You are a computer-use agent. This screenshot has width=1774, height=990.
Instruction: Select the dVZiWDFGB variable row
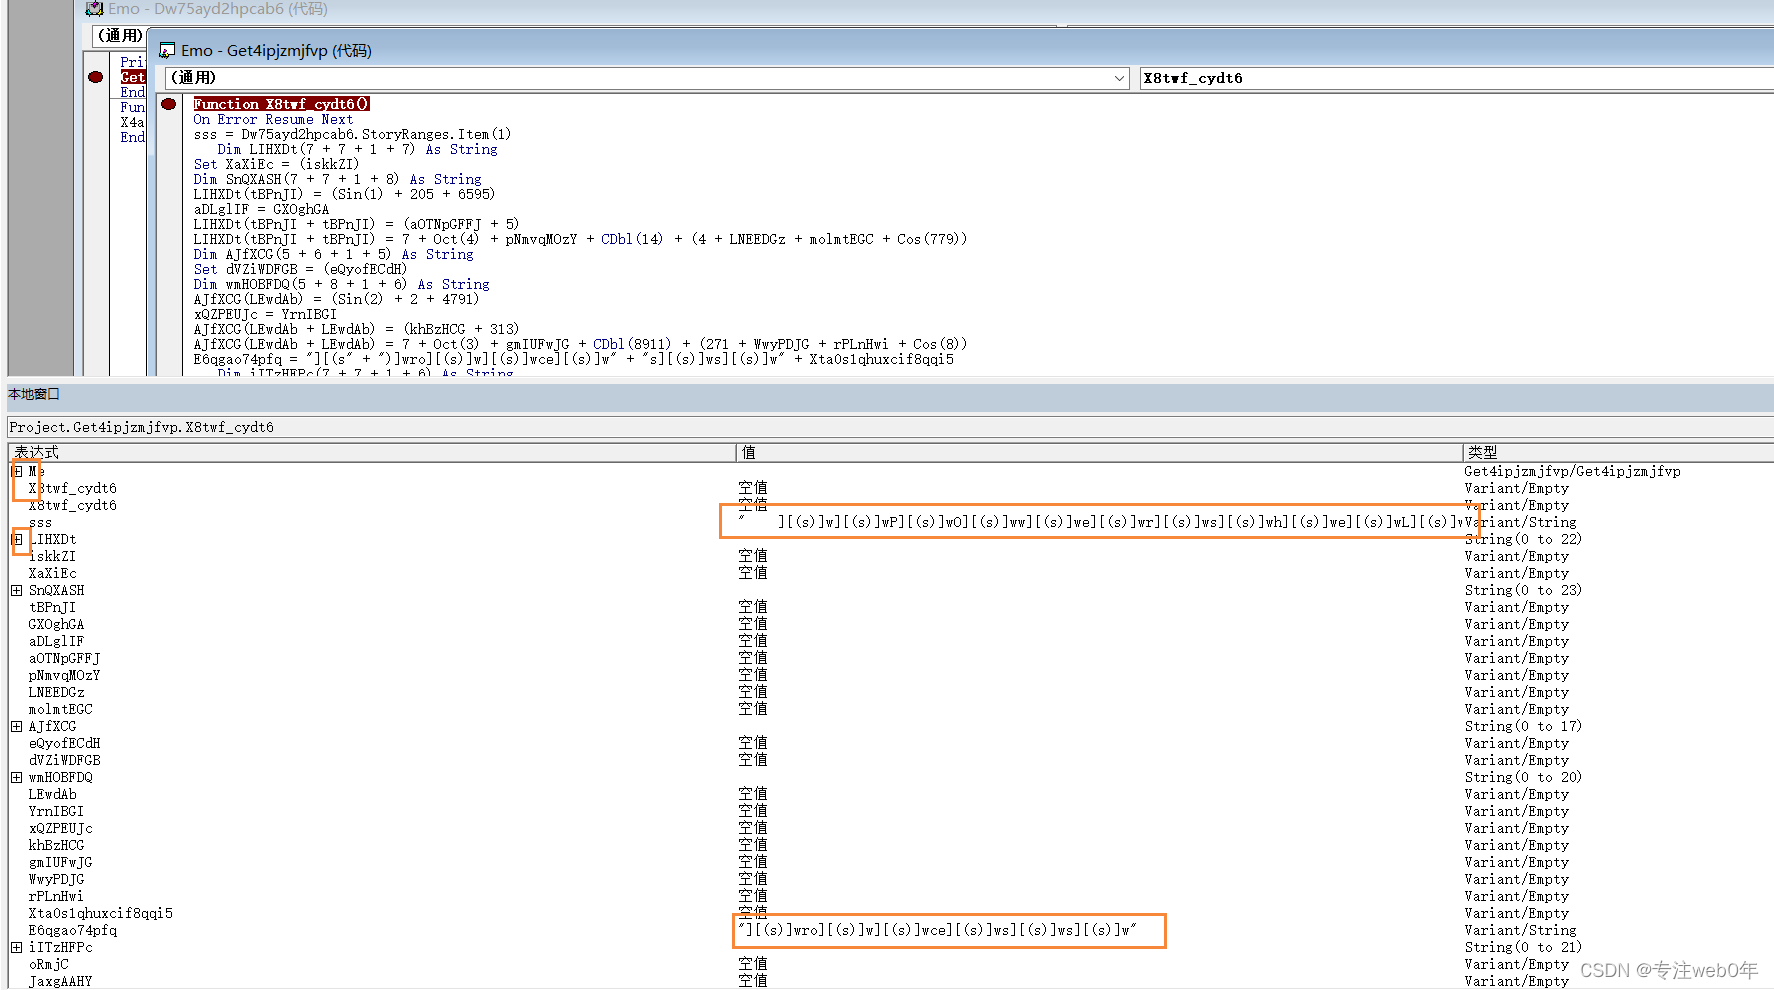pos(891,760)
